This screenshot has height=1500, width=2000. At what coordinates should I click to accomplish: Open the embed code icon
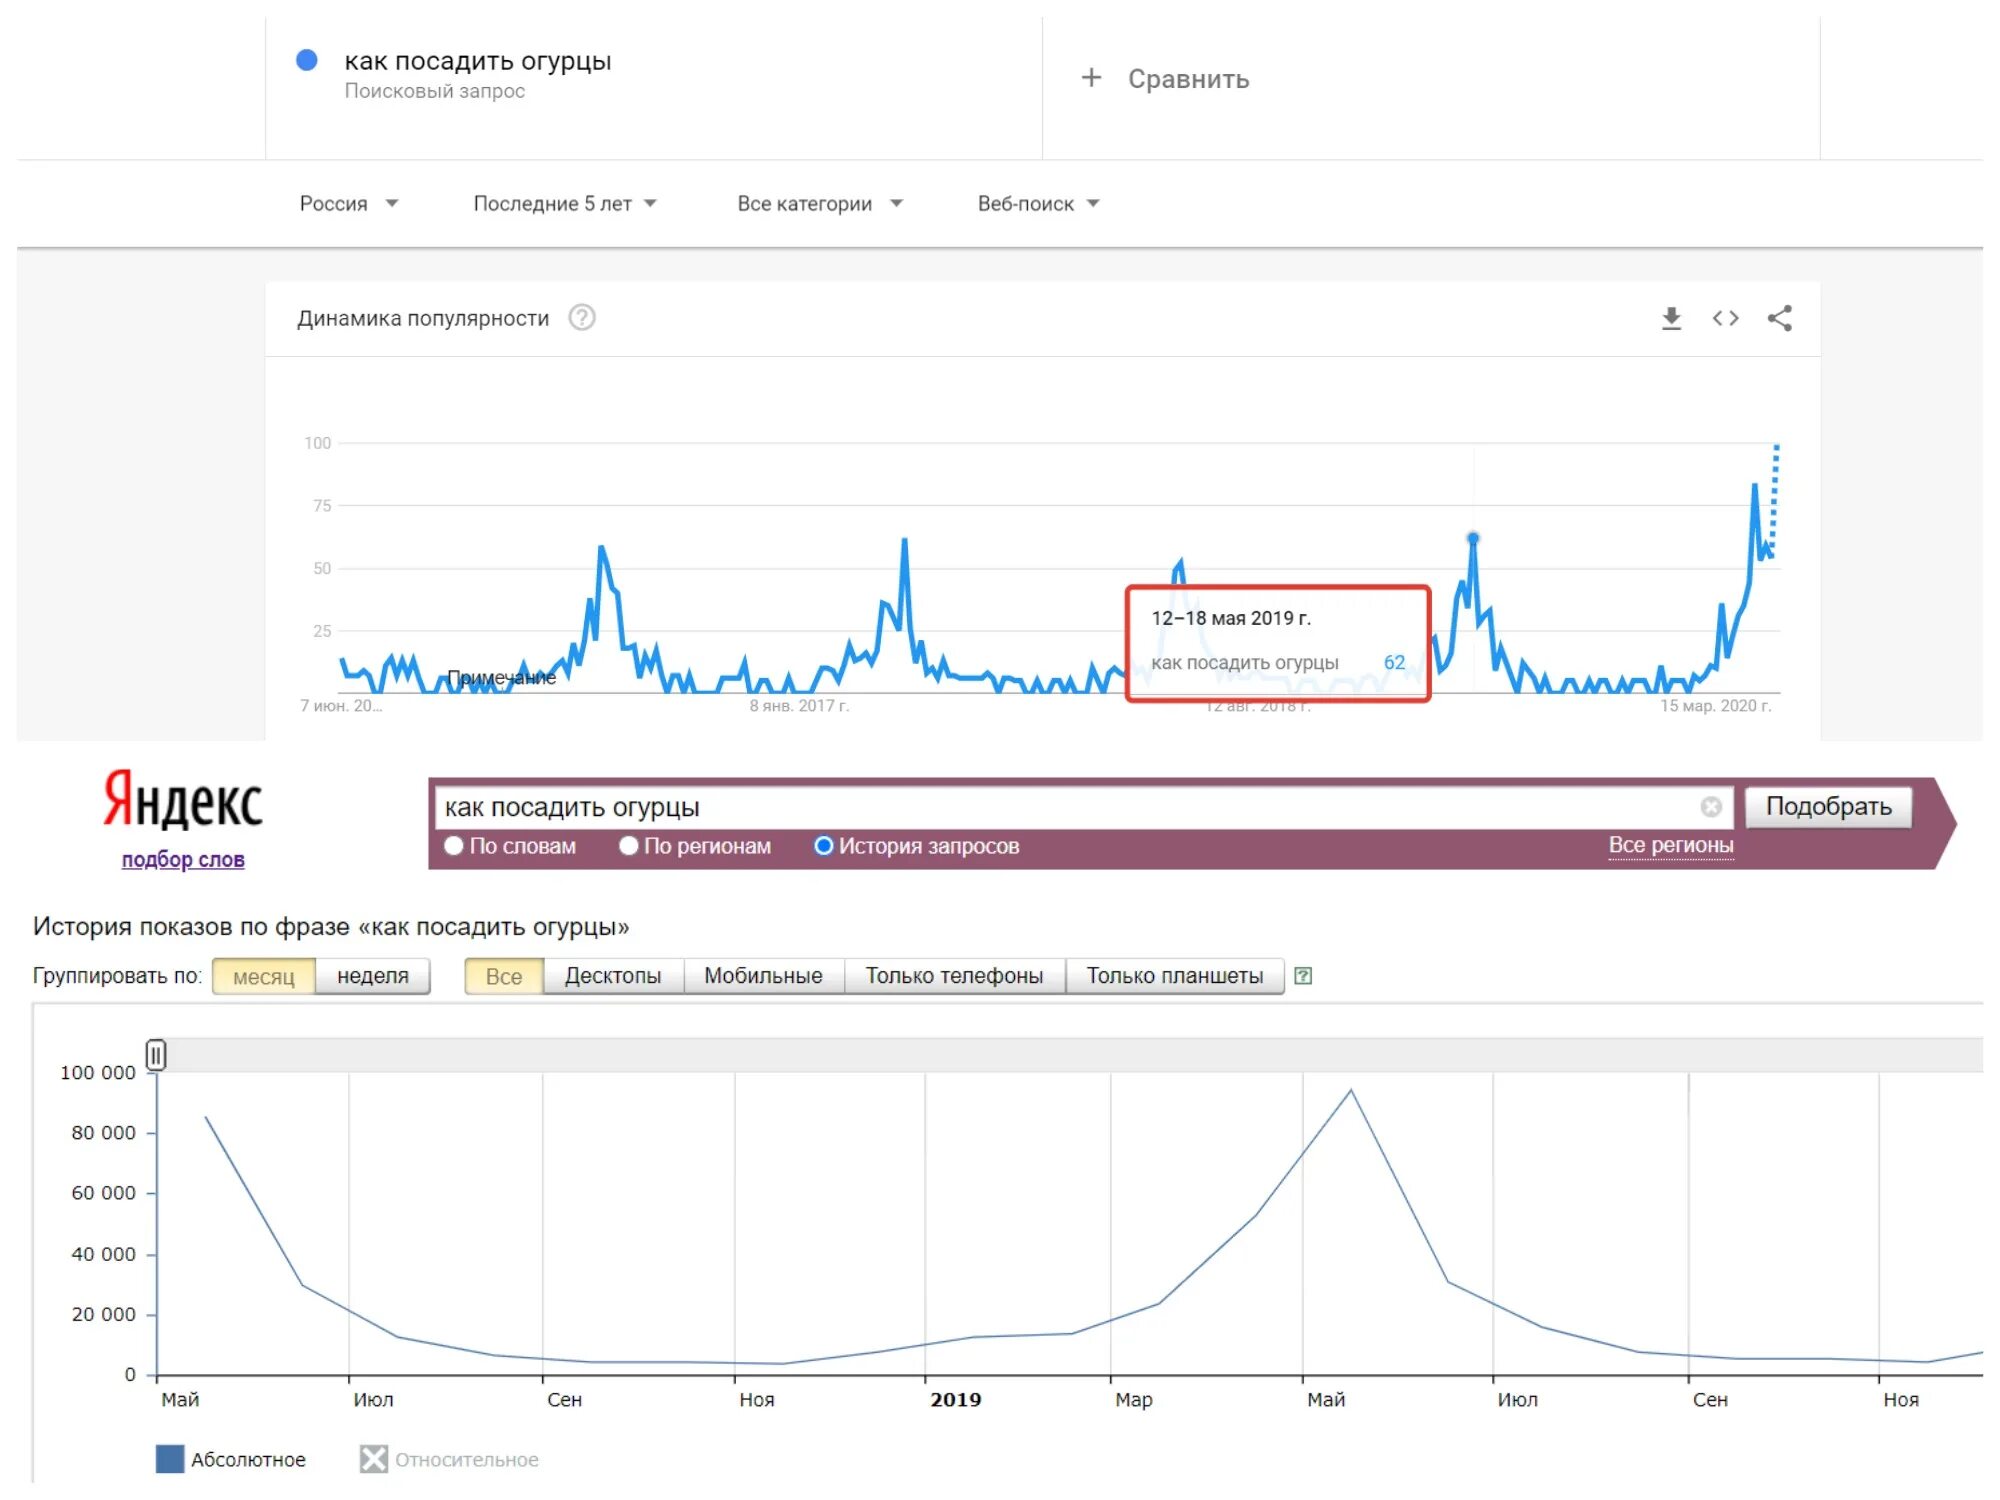pos(1725,318)
